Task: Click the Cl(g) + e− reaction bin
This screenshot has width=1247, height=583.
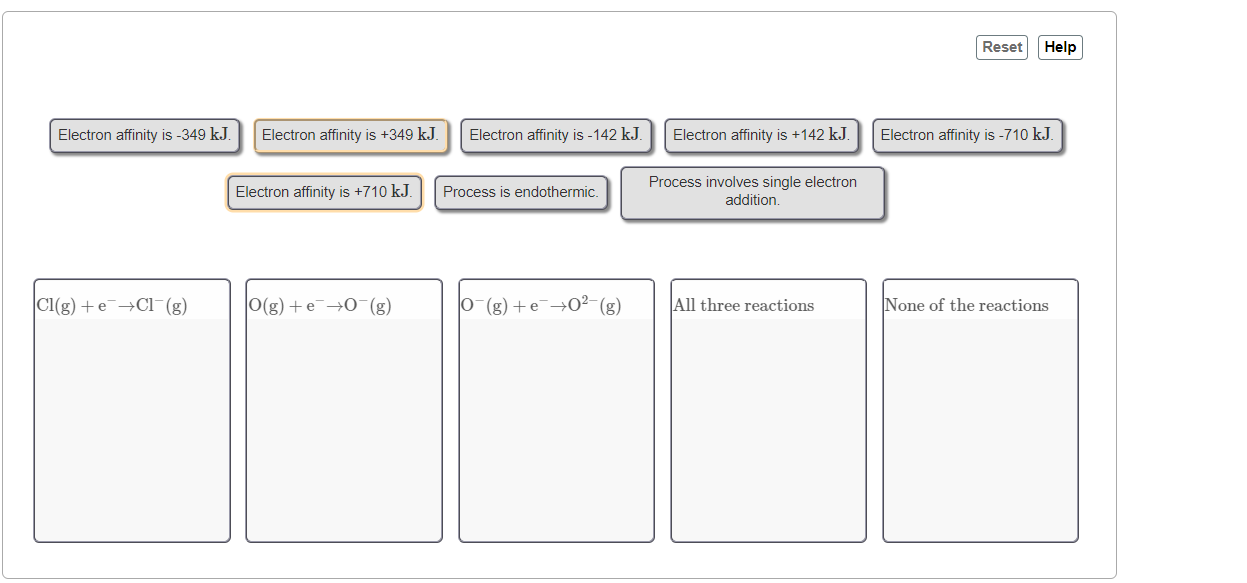Action: click(x=132, y=410)
